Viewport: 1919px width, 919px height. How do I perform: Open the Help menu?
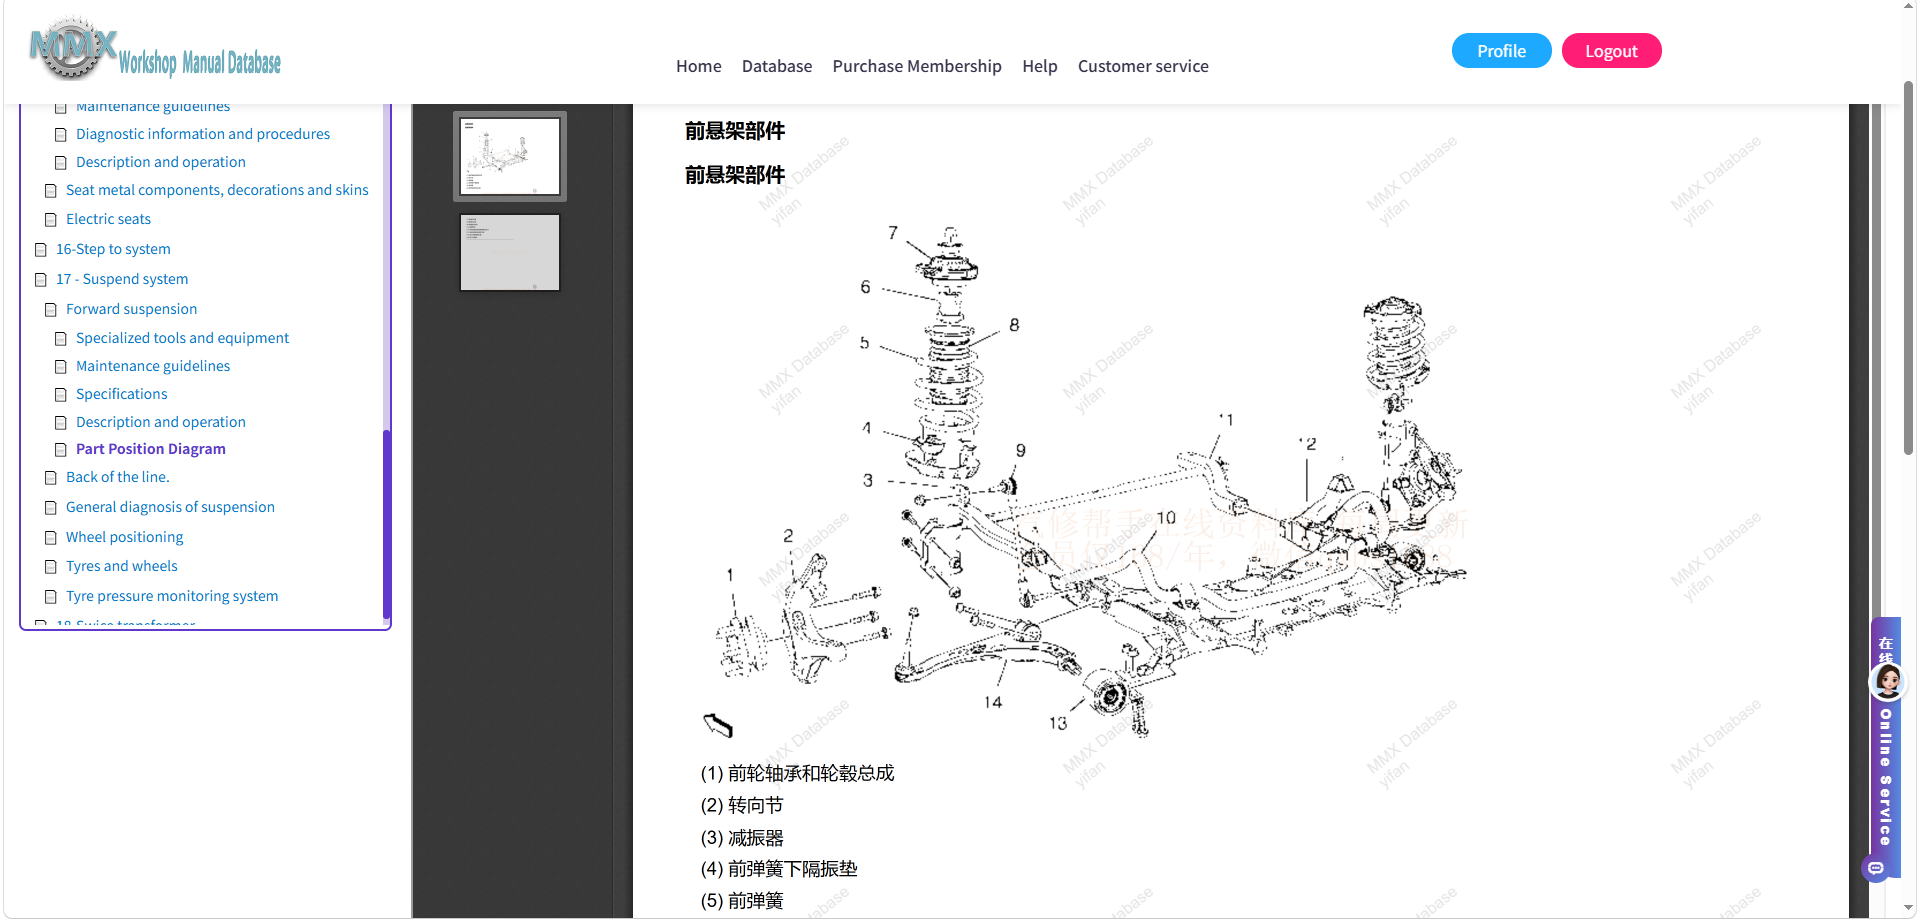pos(1040,66)
